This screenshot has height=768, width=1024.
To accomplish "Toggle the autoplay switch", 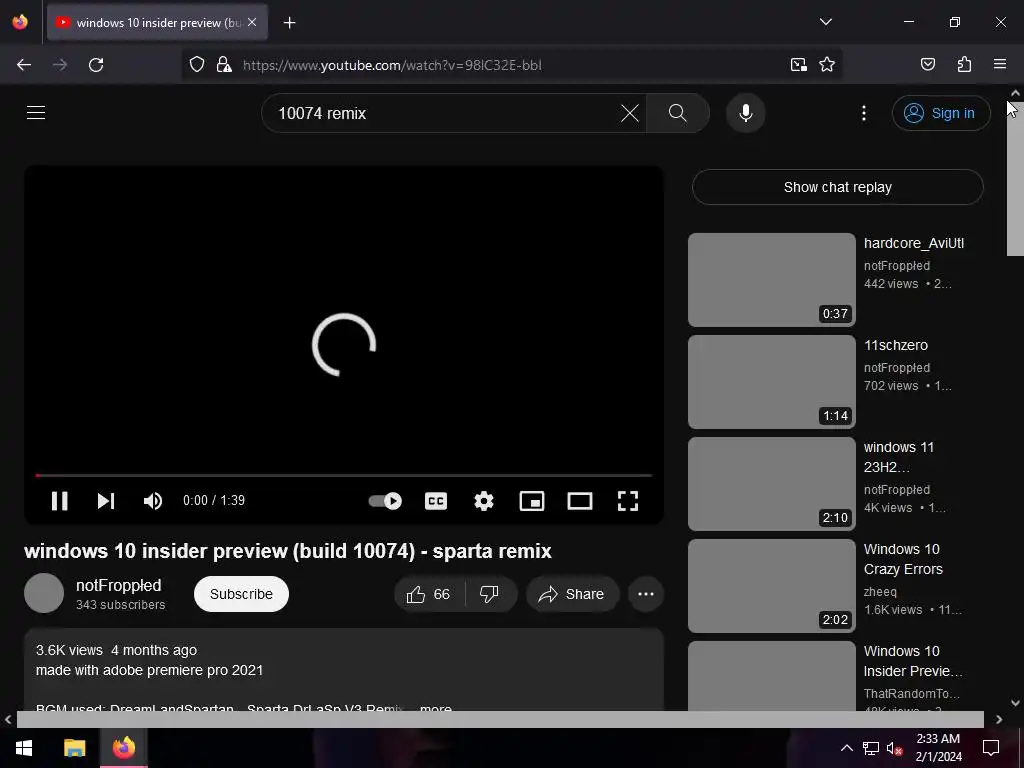I will [x=385, y=501].
